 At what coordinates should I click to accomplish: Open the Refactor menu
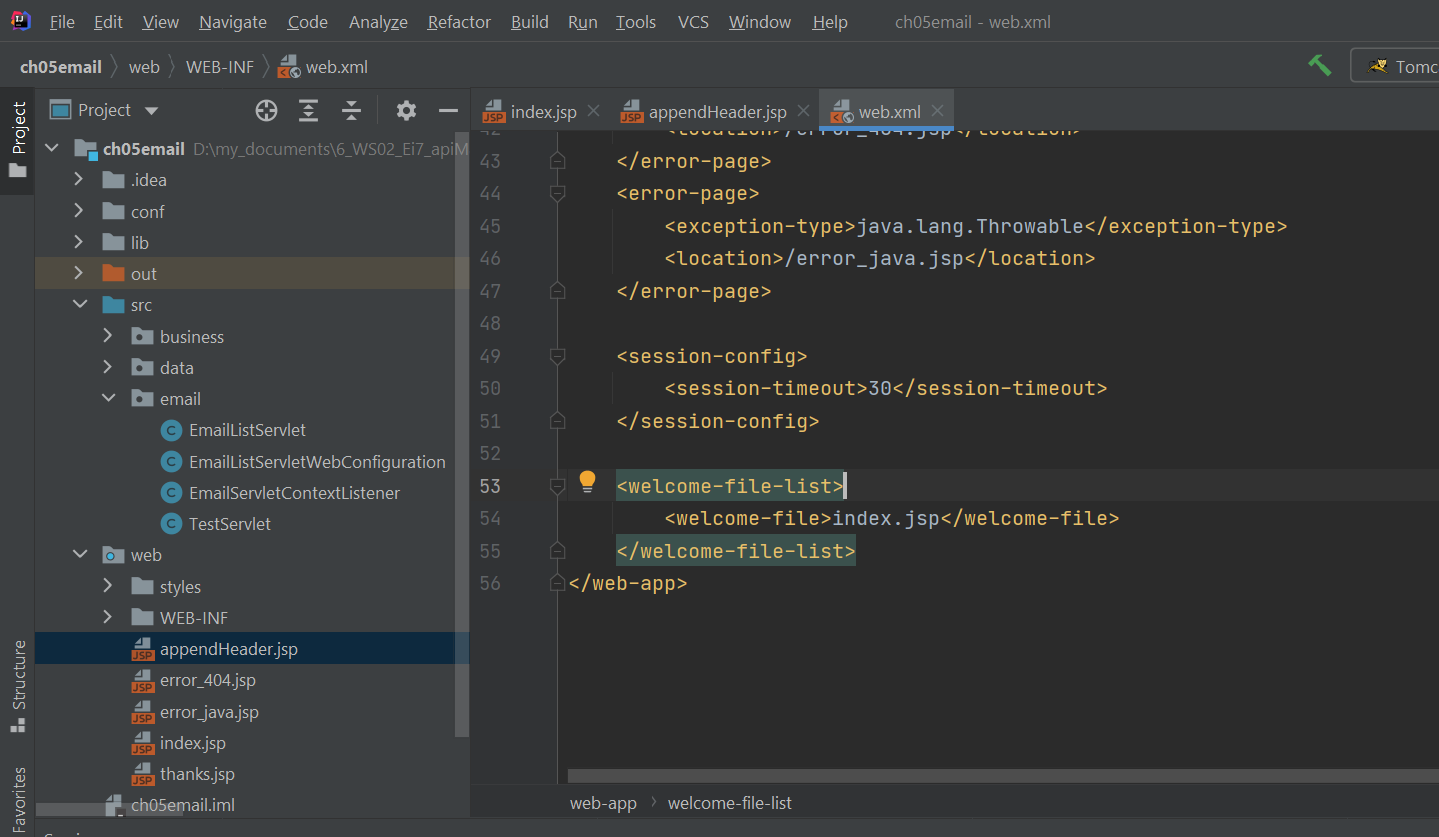[x=459, y=21]
